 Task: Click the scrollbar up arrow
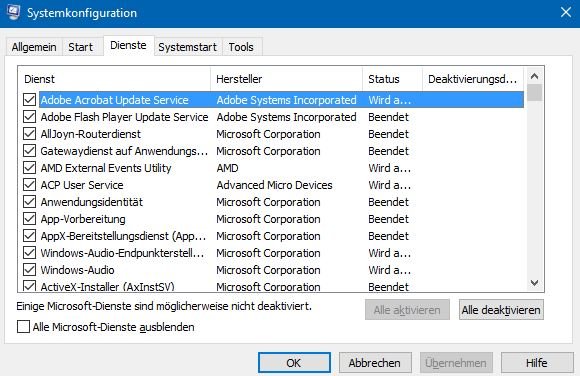tap(534, 76)
